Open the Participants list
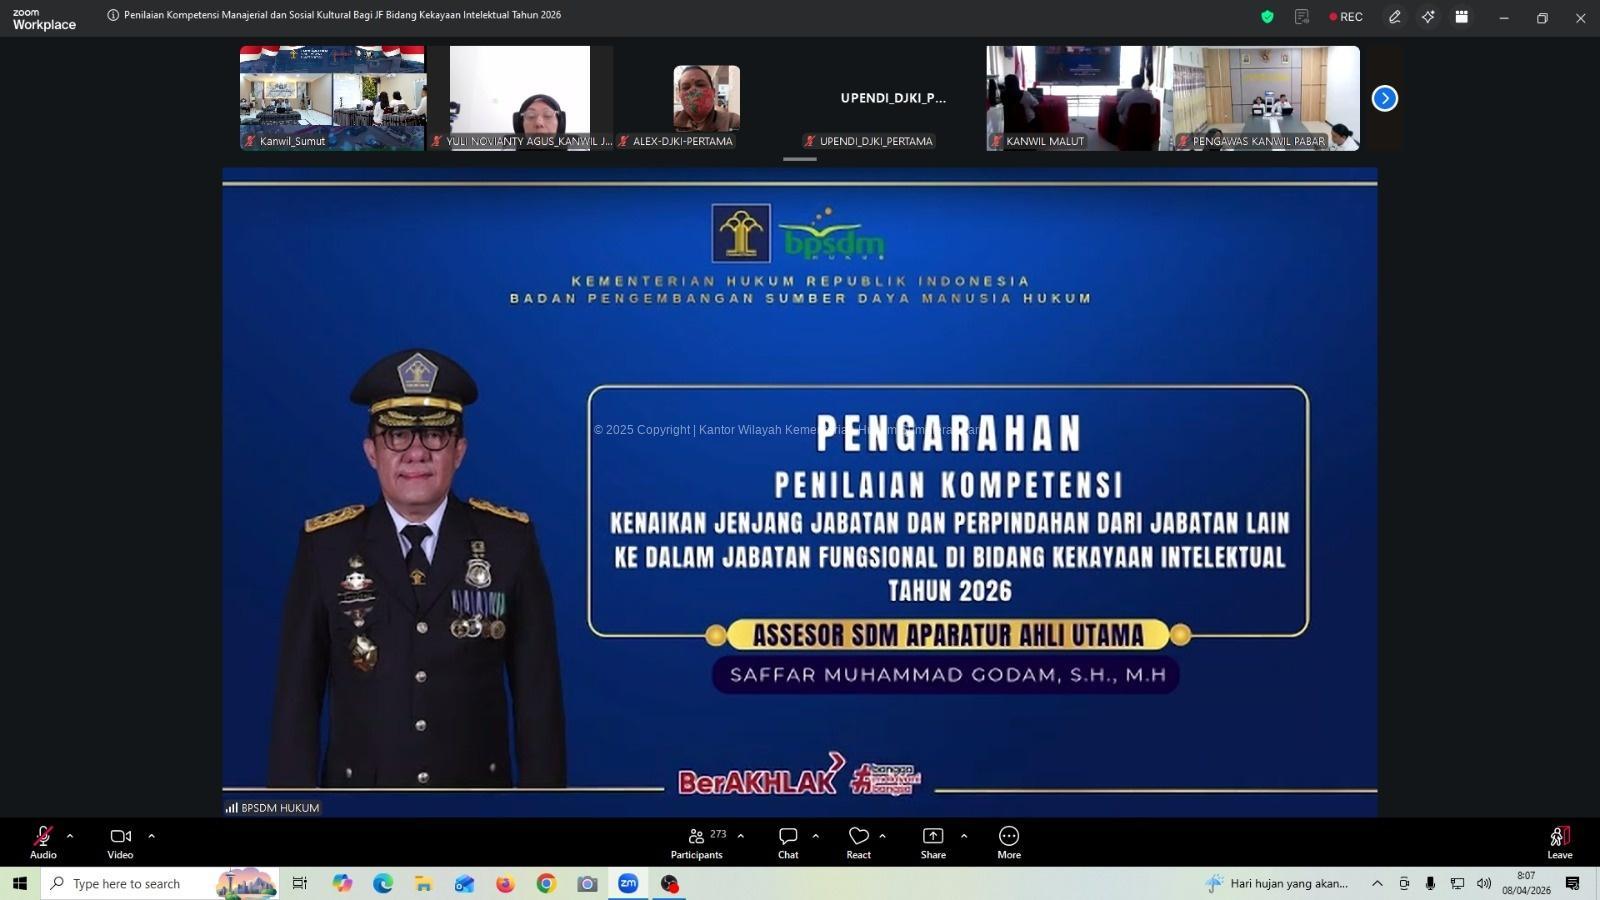The width and height of the screenshot is (1600, 900). pyautogui.click(x=697, y=841)
